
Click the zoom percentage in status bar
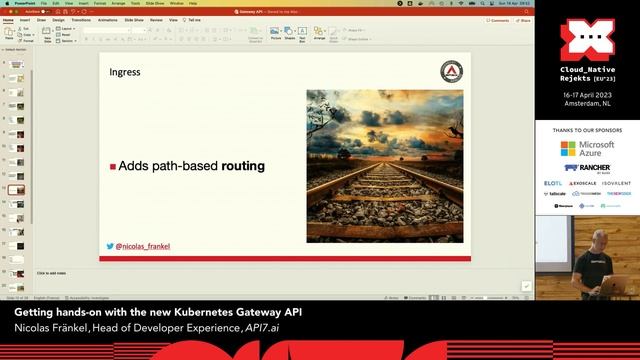point(516,298)
